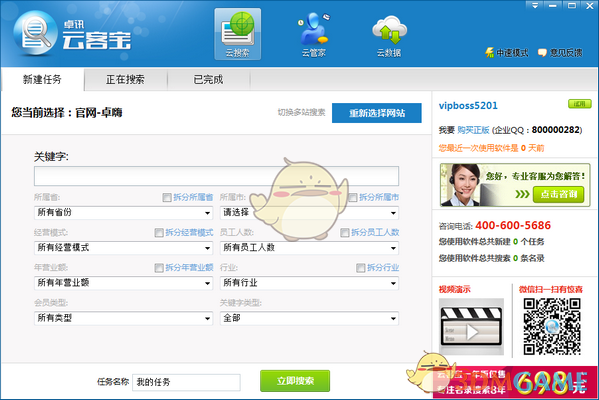
Task: Open the 所有经营模式 dropdown
Action: (x=123, y=248)
